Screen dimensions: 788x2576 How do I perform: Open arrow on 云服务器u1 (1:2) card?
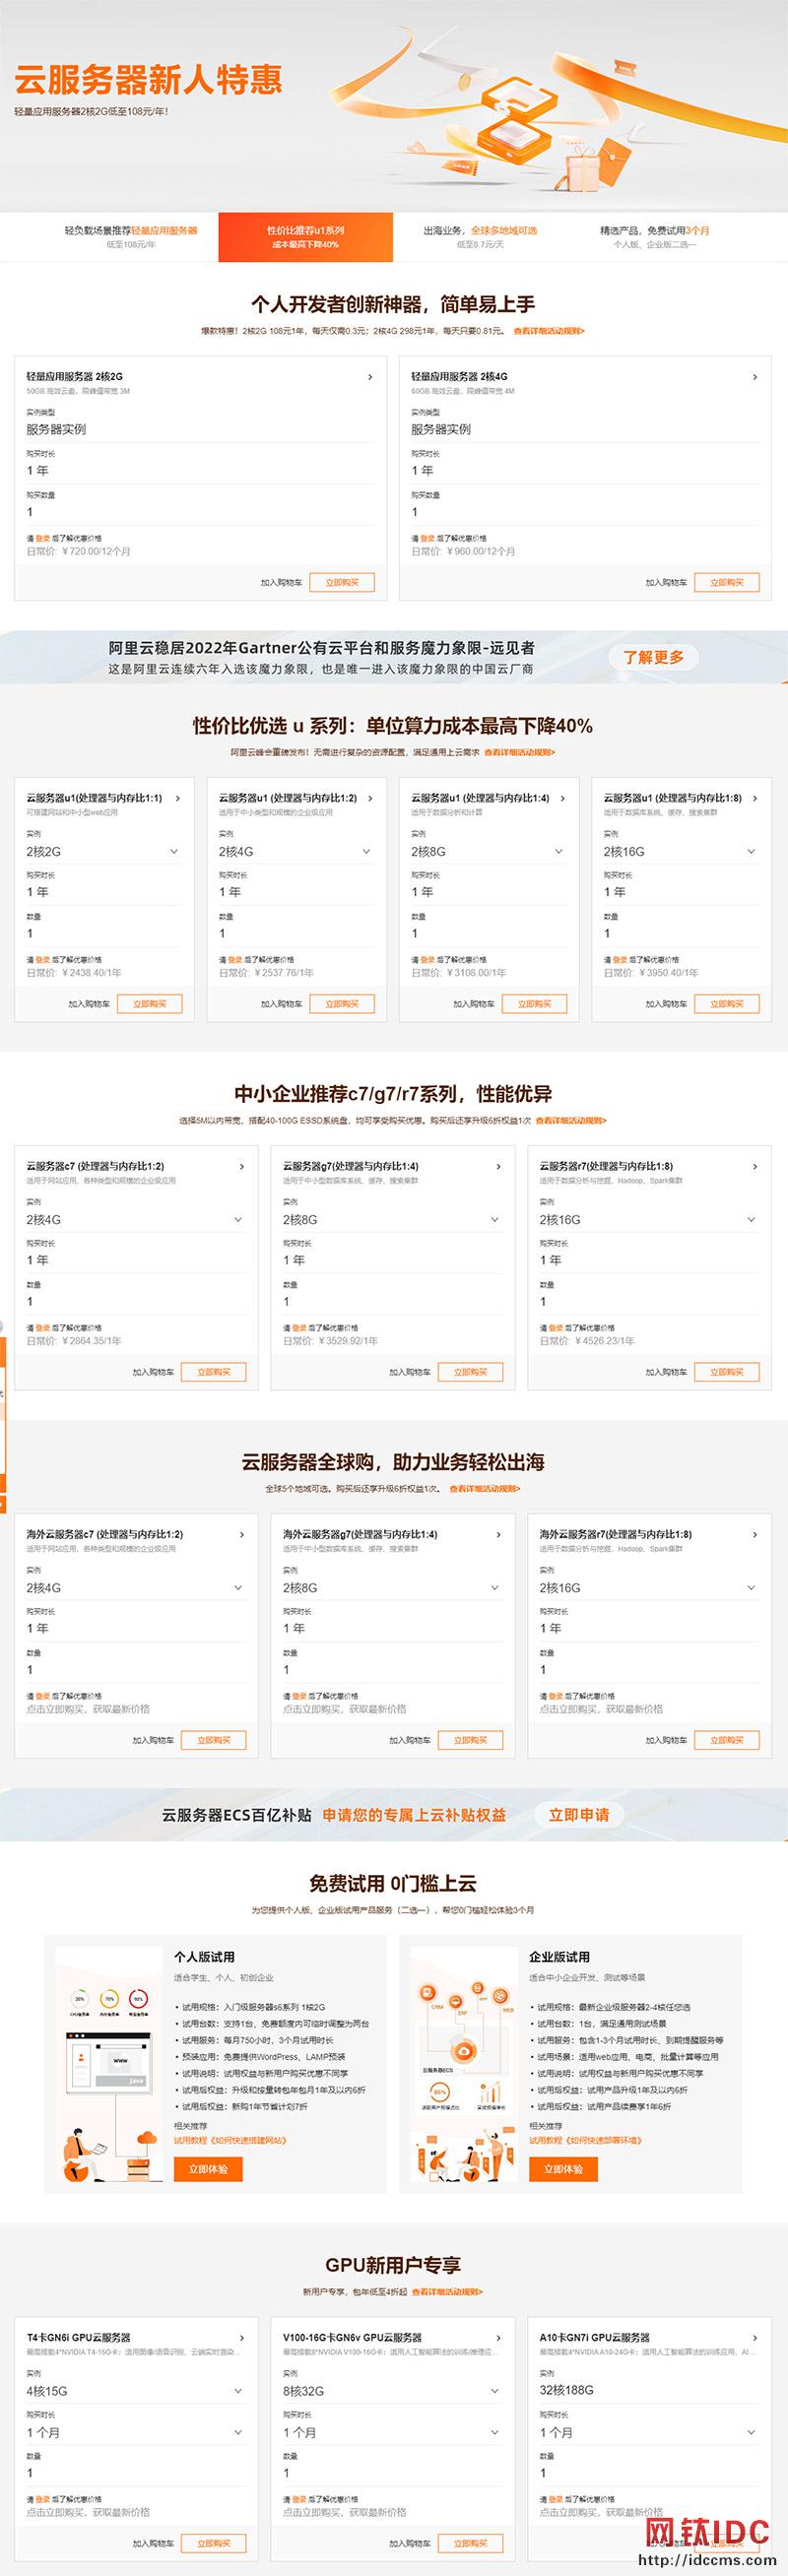click(370, 798)
